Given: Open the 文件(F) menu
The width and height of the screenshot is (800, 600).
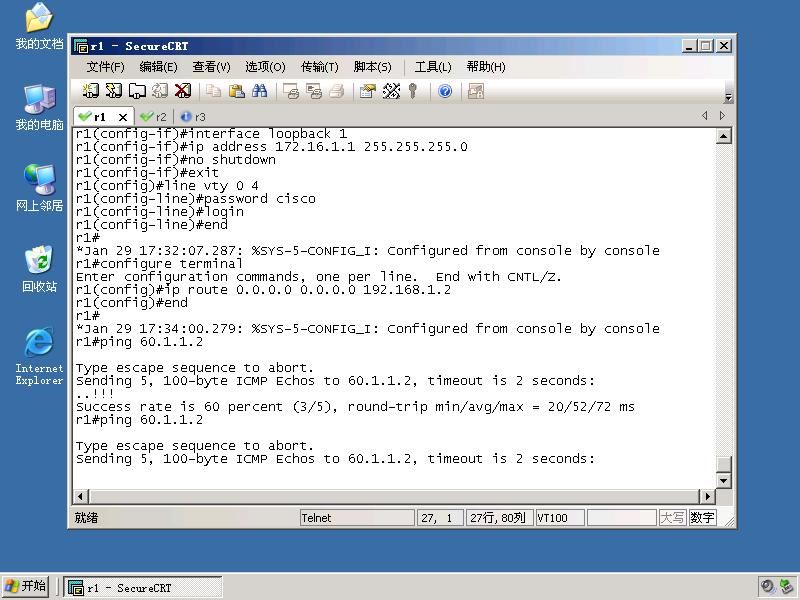Looking at the screenshot, I should 106,67.
